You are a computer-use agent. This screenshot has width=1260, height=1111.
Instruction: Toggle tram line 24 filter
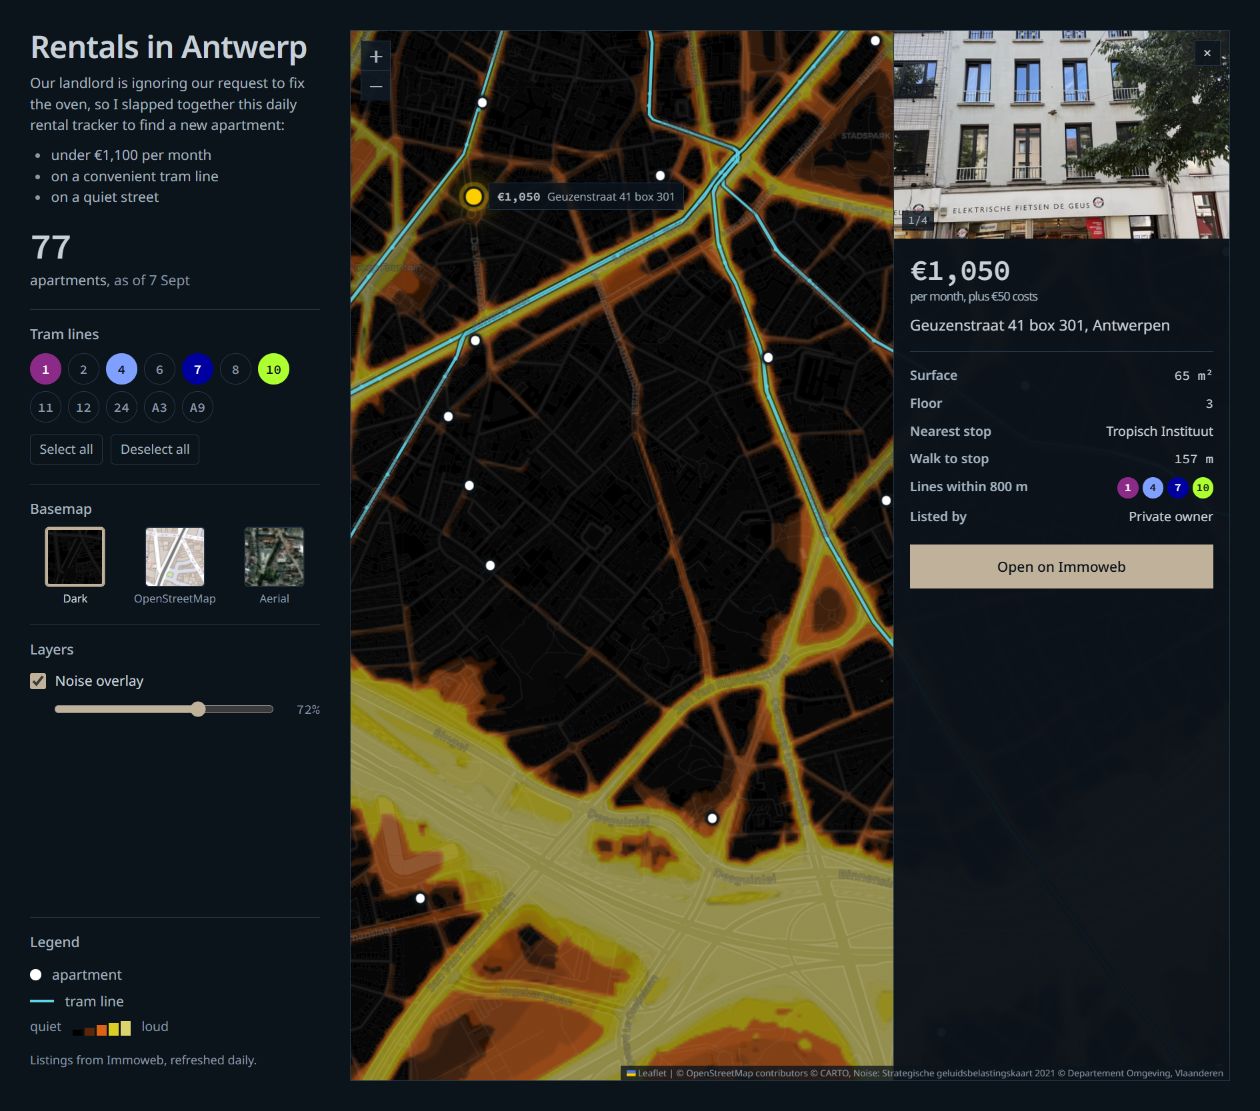121,407
